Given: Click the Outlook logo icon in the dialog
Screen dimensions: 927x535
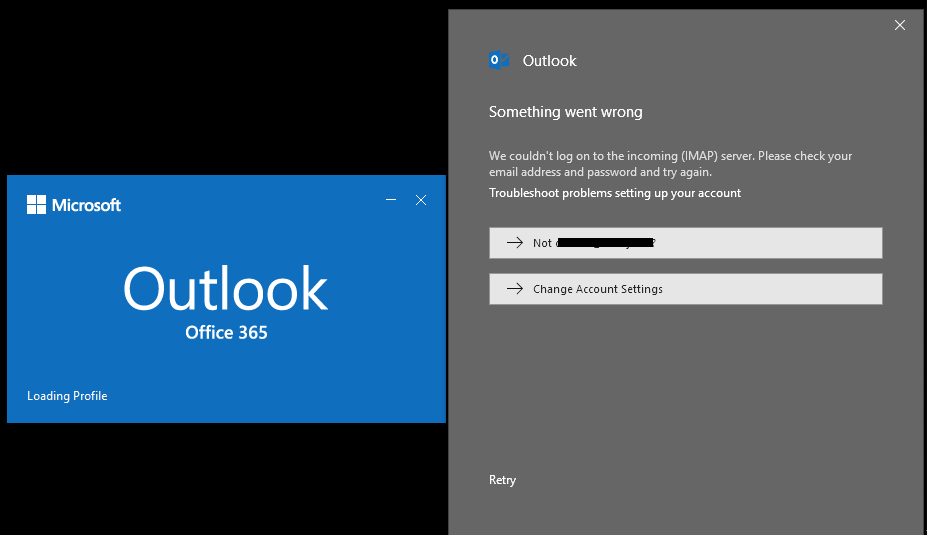Looking at the screenshot, I should click(499, 60).
